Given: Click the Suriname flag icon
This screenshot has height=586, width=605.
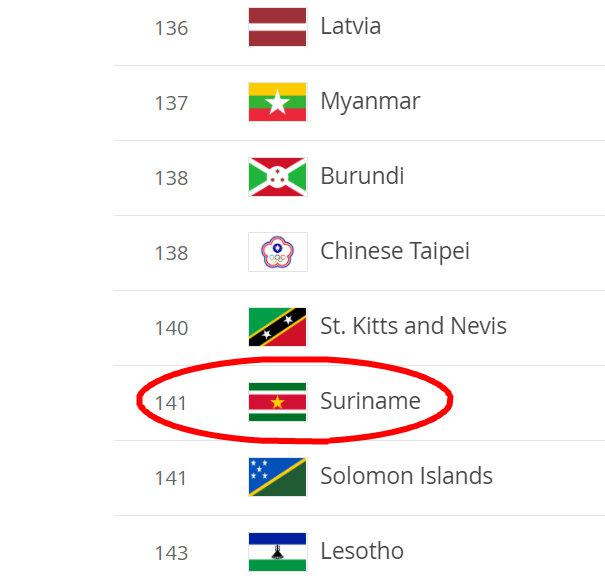Looking at the screenshot, I should [x=277, y=402].
